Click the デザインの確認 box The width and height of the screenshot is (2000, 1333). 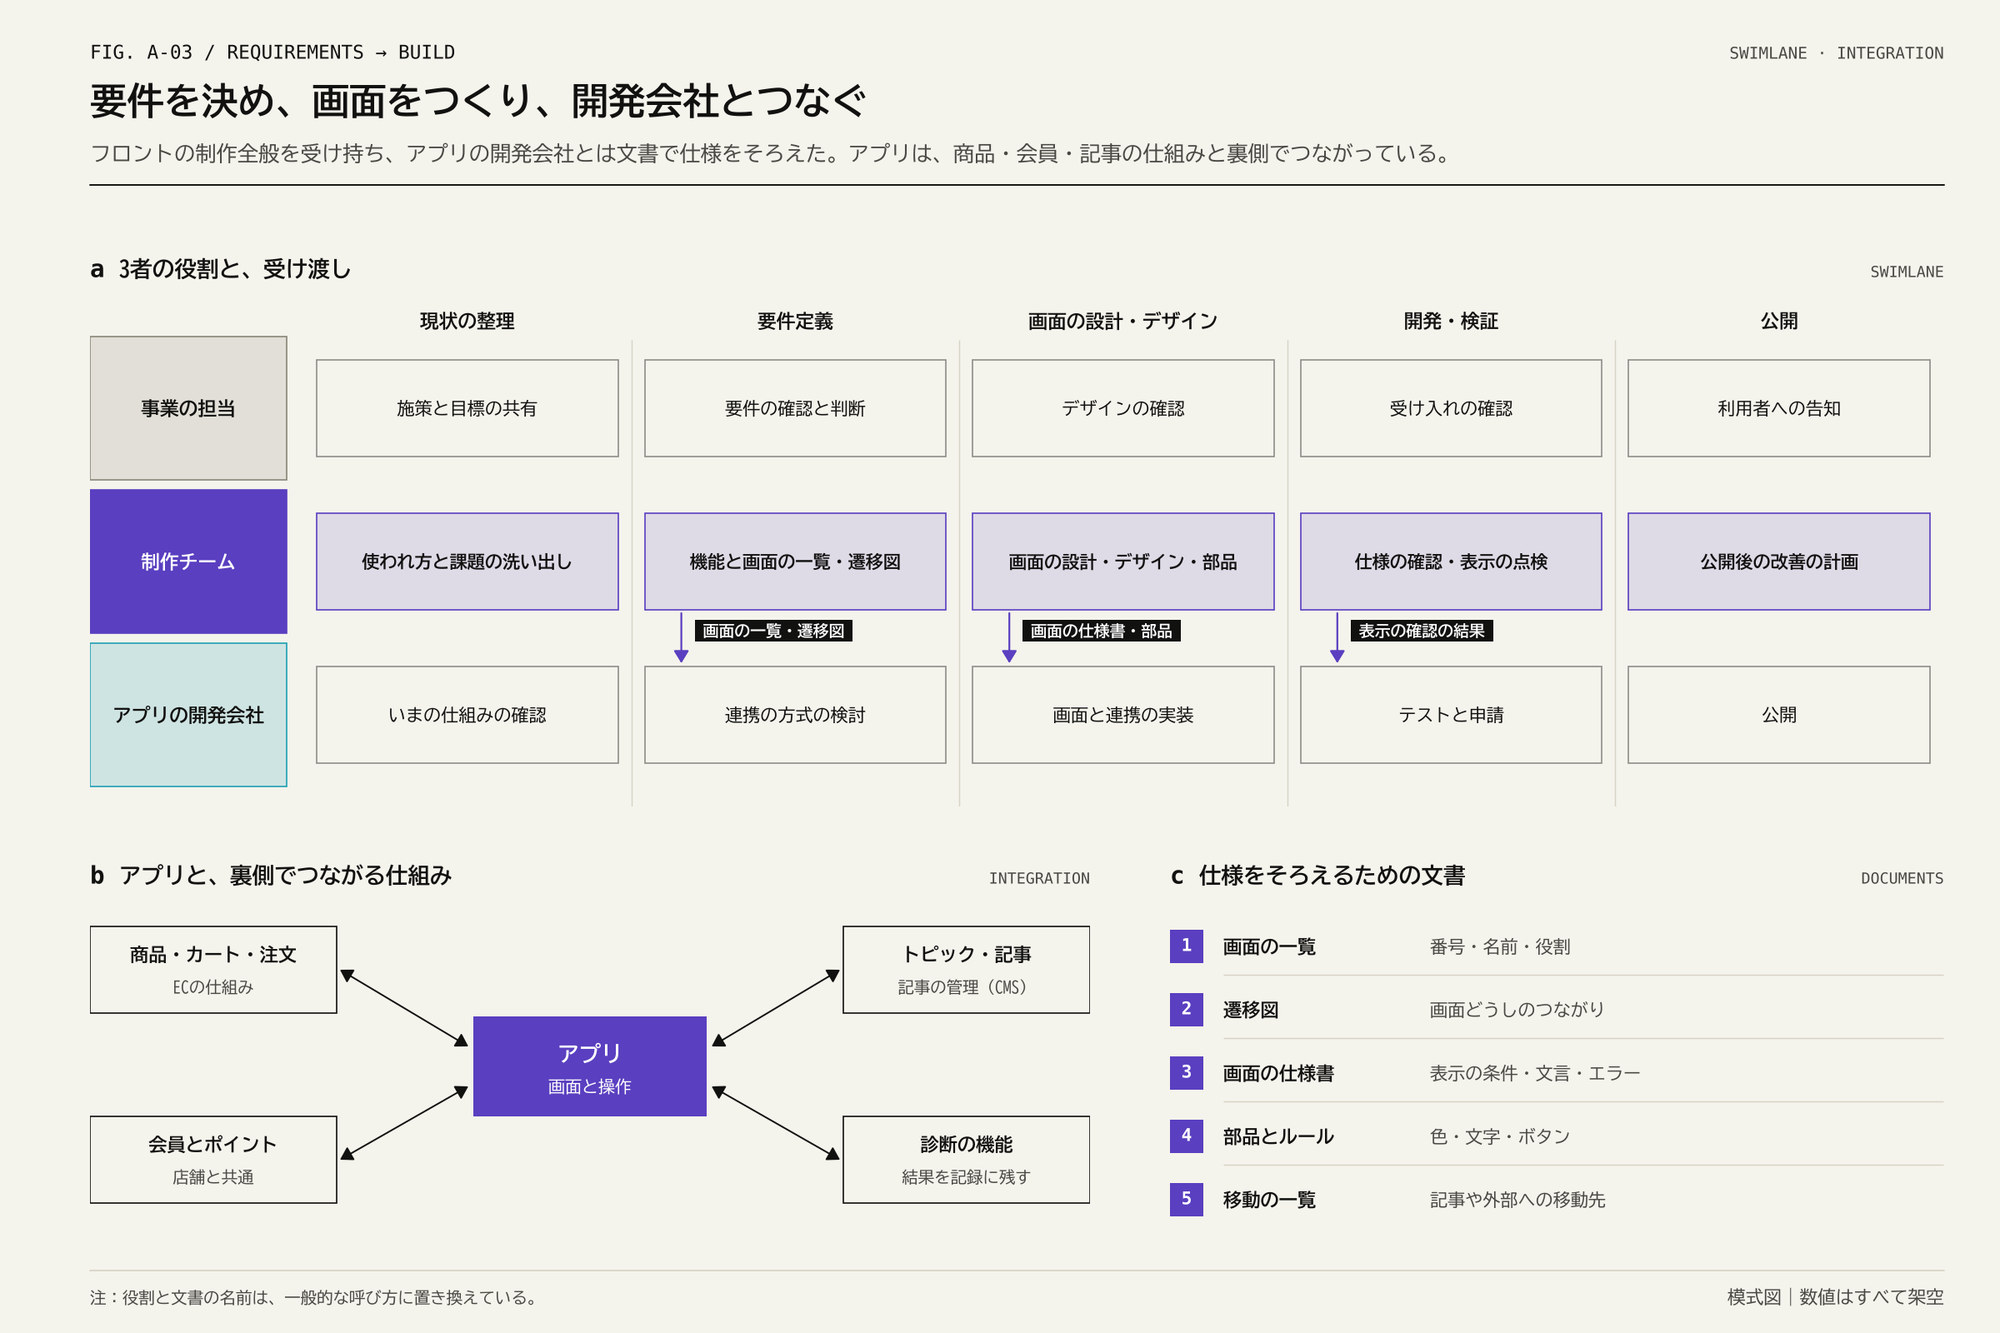click(1123, 408)
